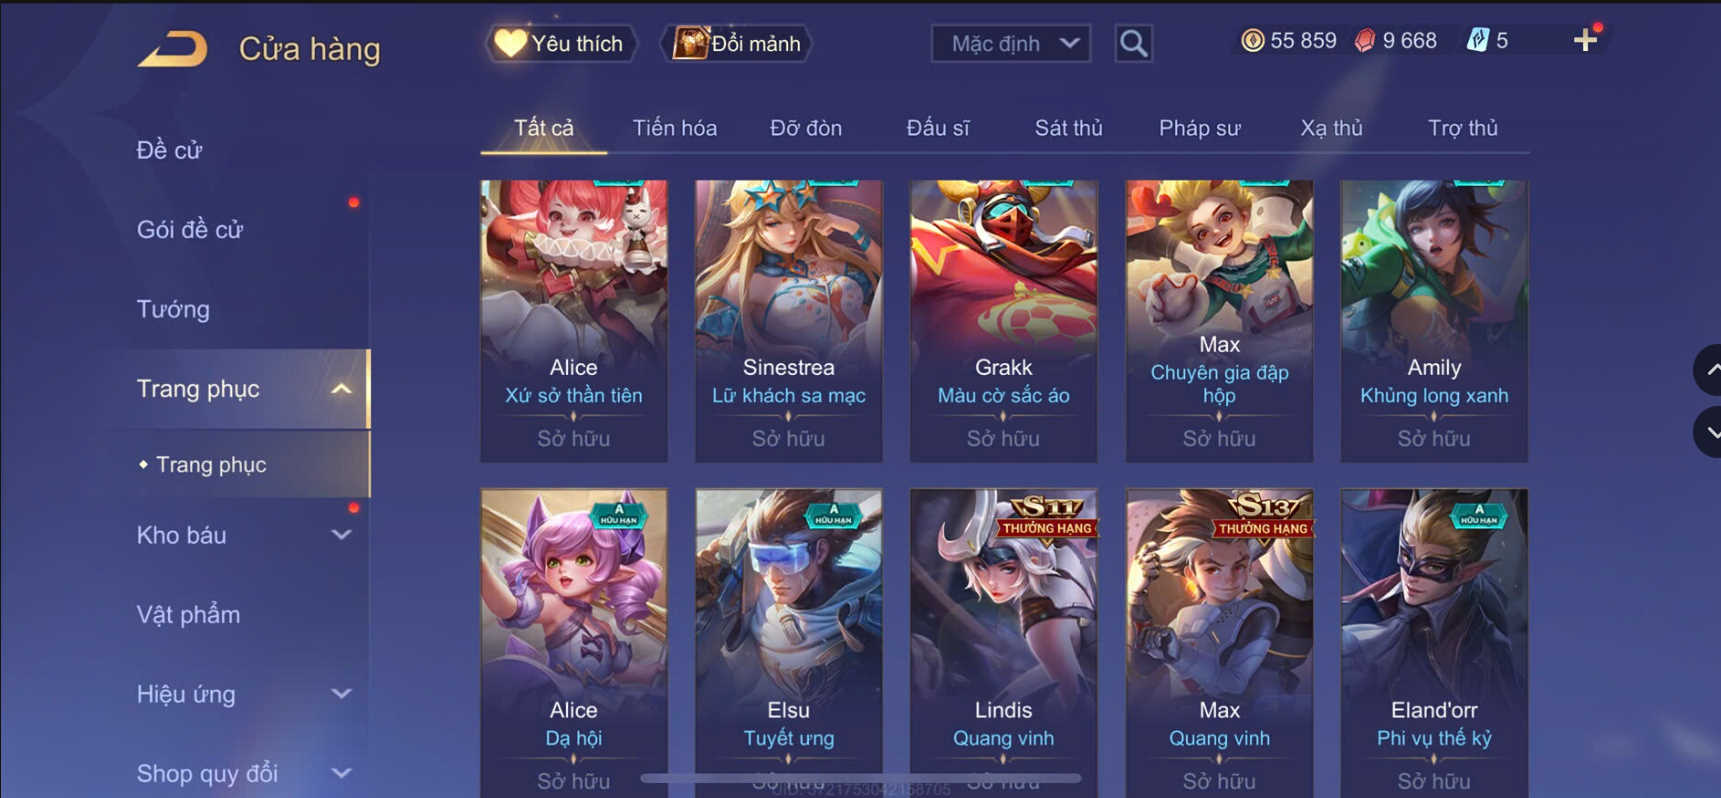Select the Tướng sidebar menu item
Screen dimensions: 1721x798
173,309
